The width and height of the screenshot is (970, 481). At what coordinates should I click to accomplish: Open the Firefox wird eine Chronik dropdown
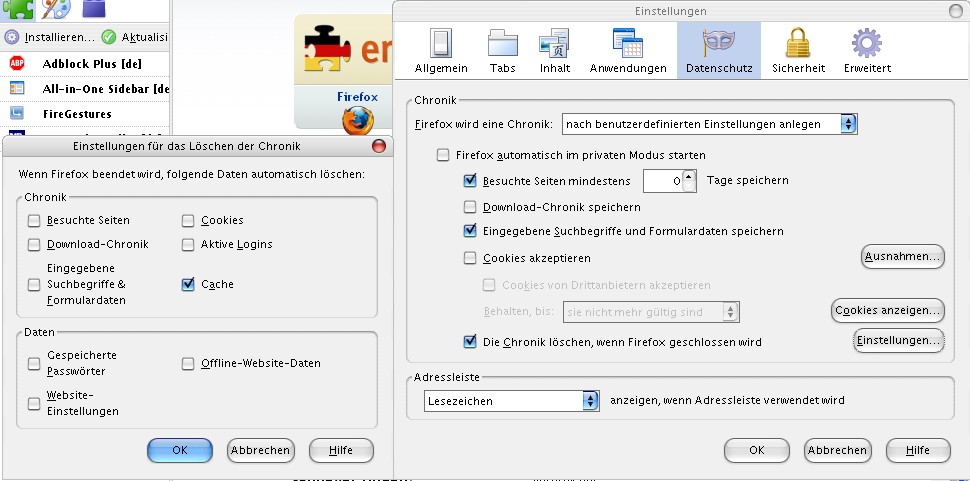click(x=710, y=124)
